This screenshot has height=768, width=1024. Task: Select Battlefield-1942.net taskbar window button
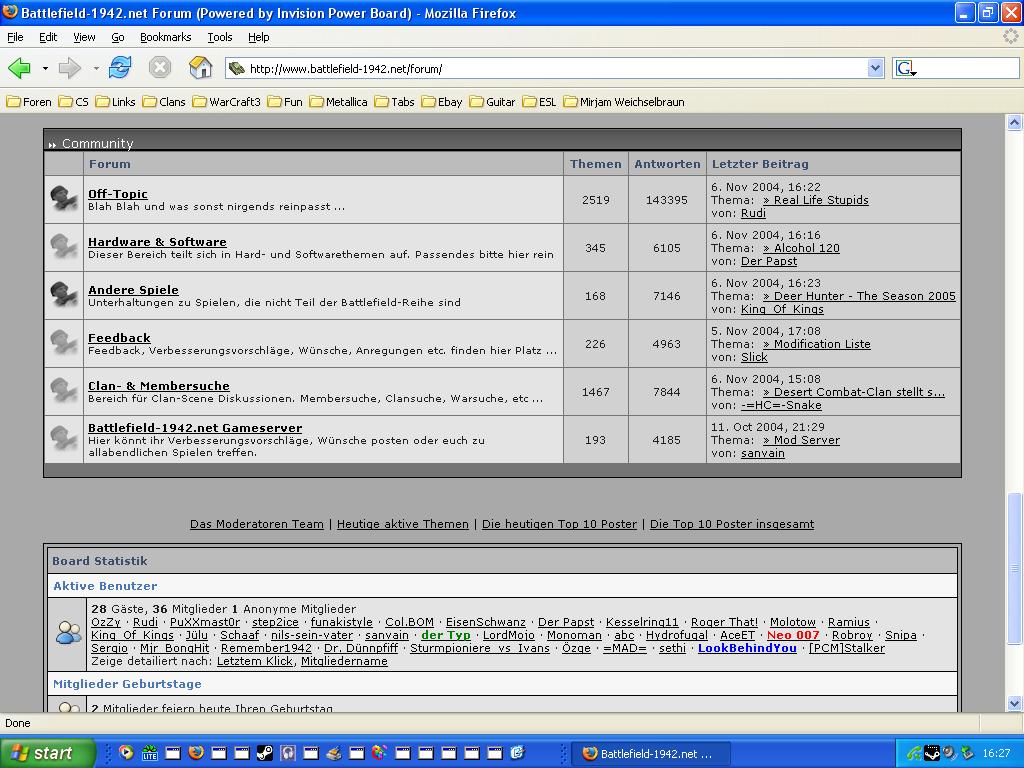click(x=650, y=754)
